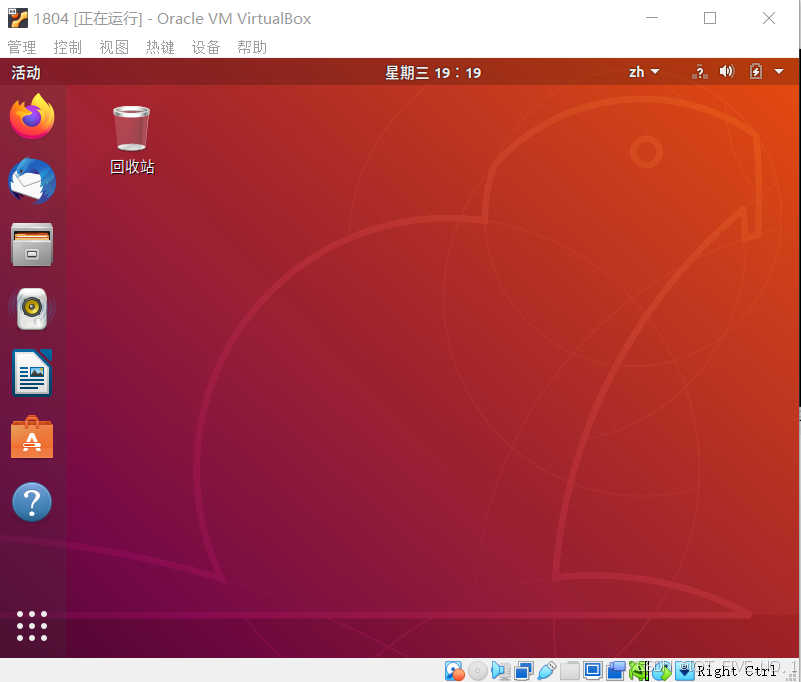The height and width of the screenshot is (682, 801).
Task: Open the 设备 menu
Action: (x=206, y=47)
